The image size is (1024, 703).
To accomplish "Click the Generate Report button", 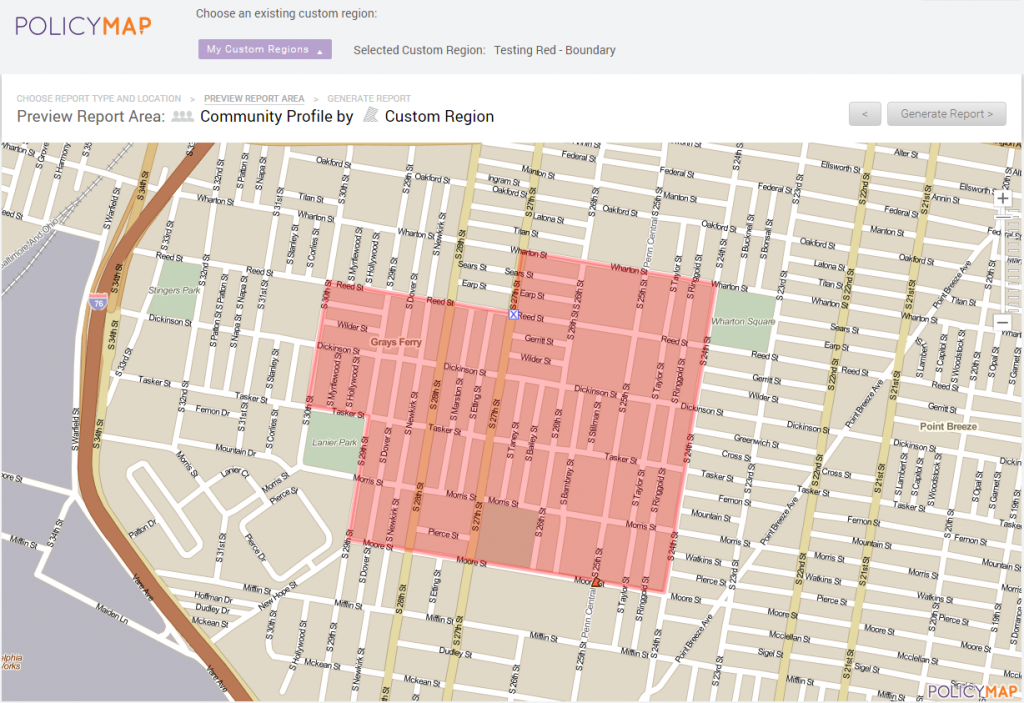I will point(946,114).
